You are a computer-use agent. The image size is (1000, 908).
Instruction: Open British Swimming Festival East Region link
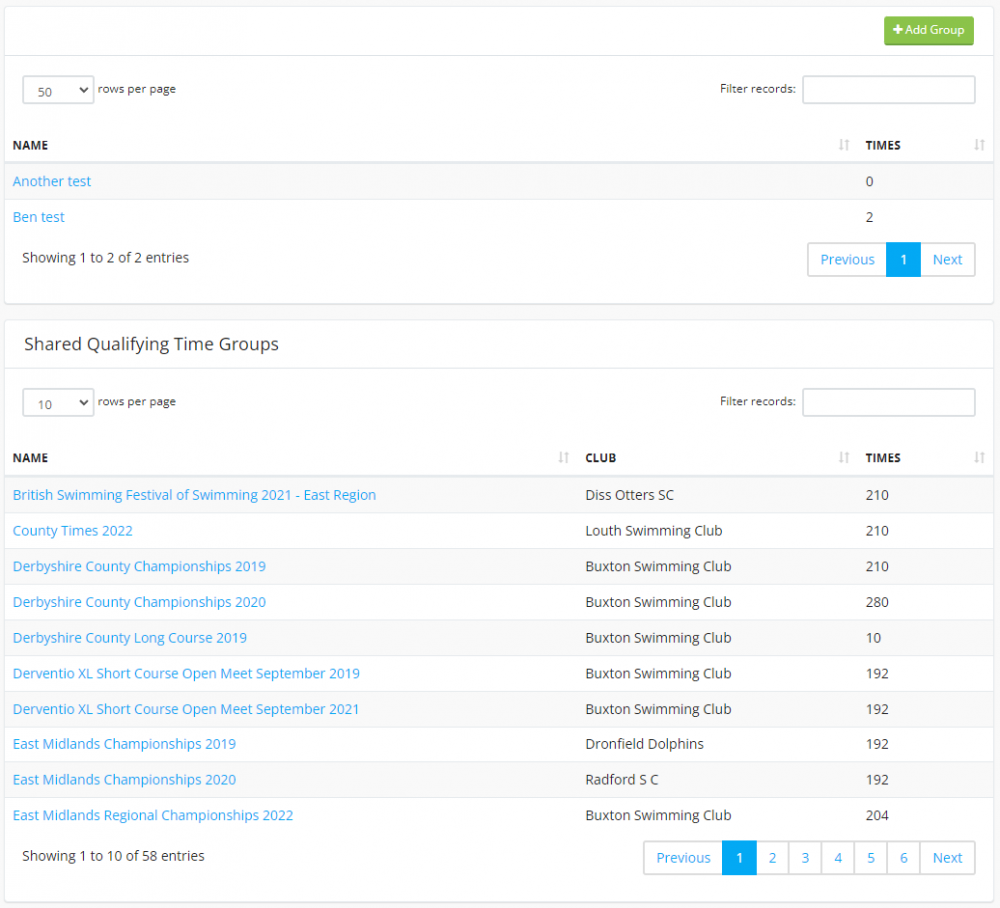point(194,495)
